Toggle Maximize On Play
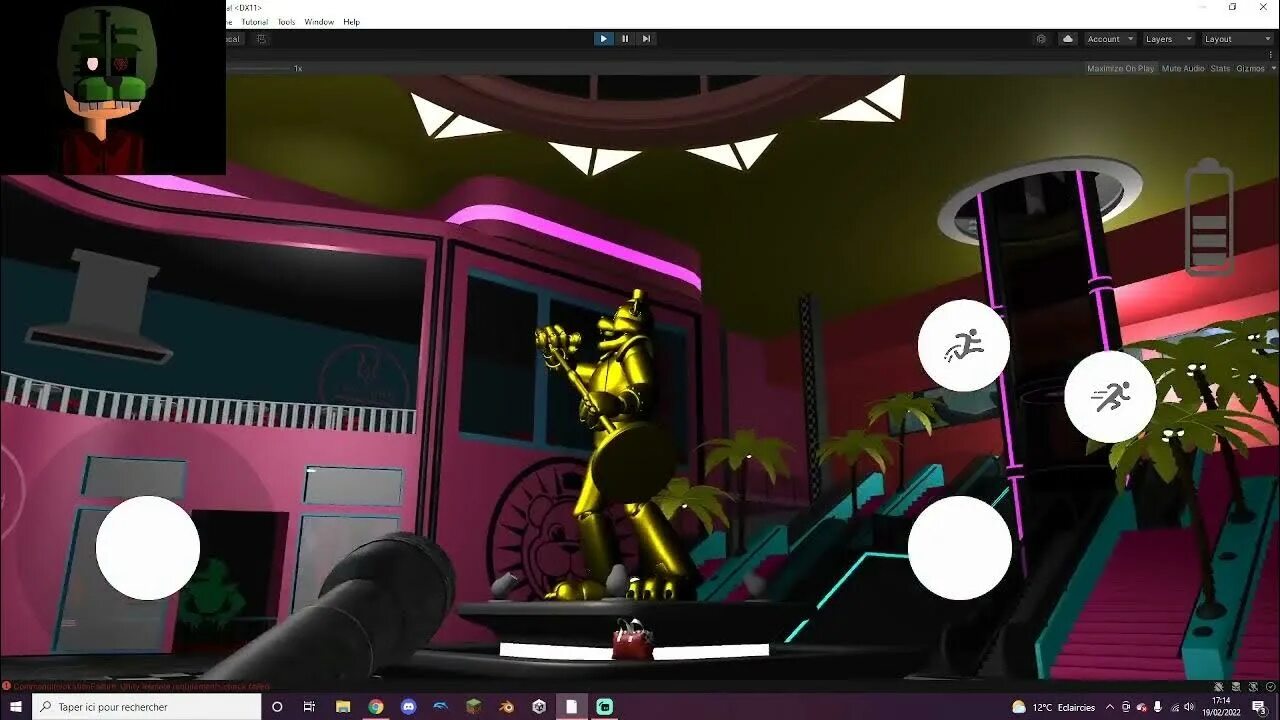 pos(1120,69)
